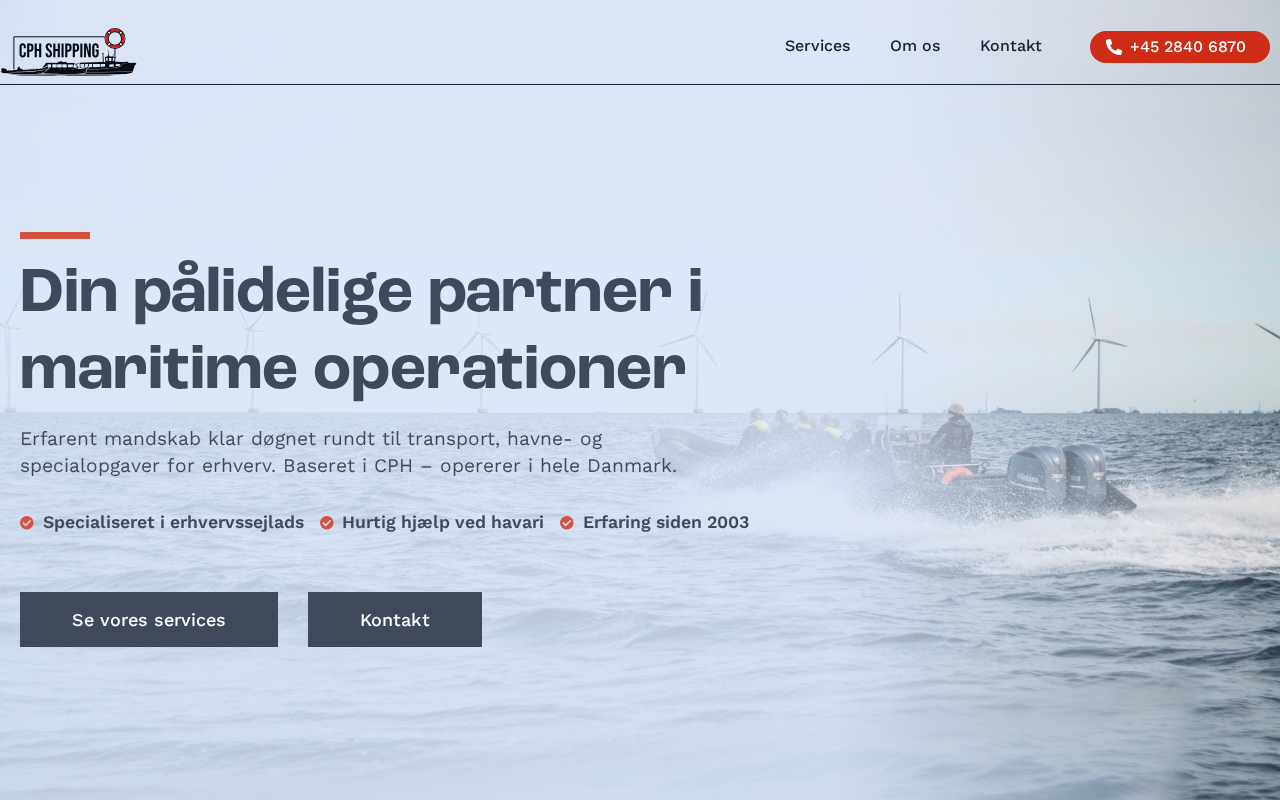Click the dark Kontakt hero button
The image size is (1280, 800).
tap(395, 620)
